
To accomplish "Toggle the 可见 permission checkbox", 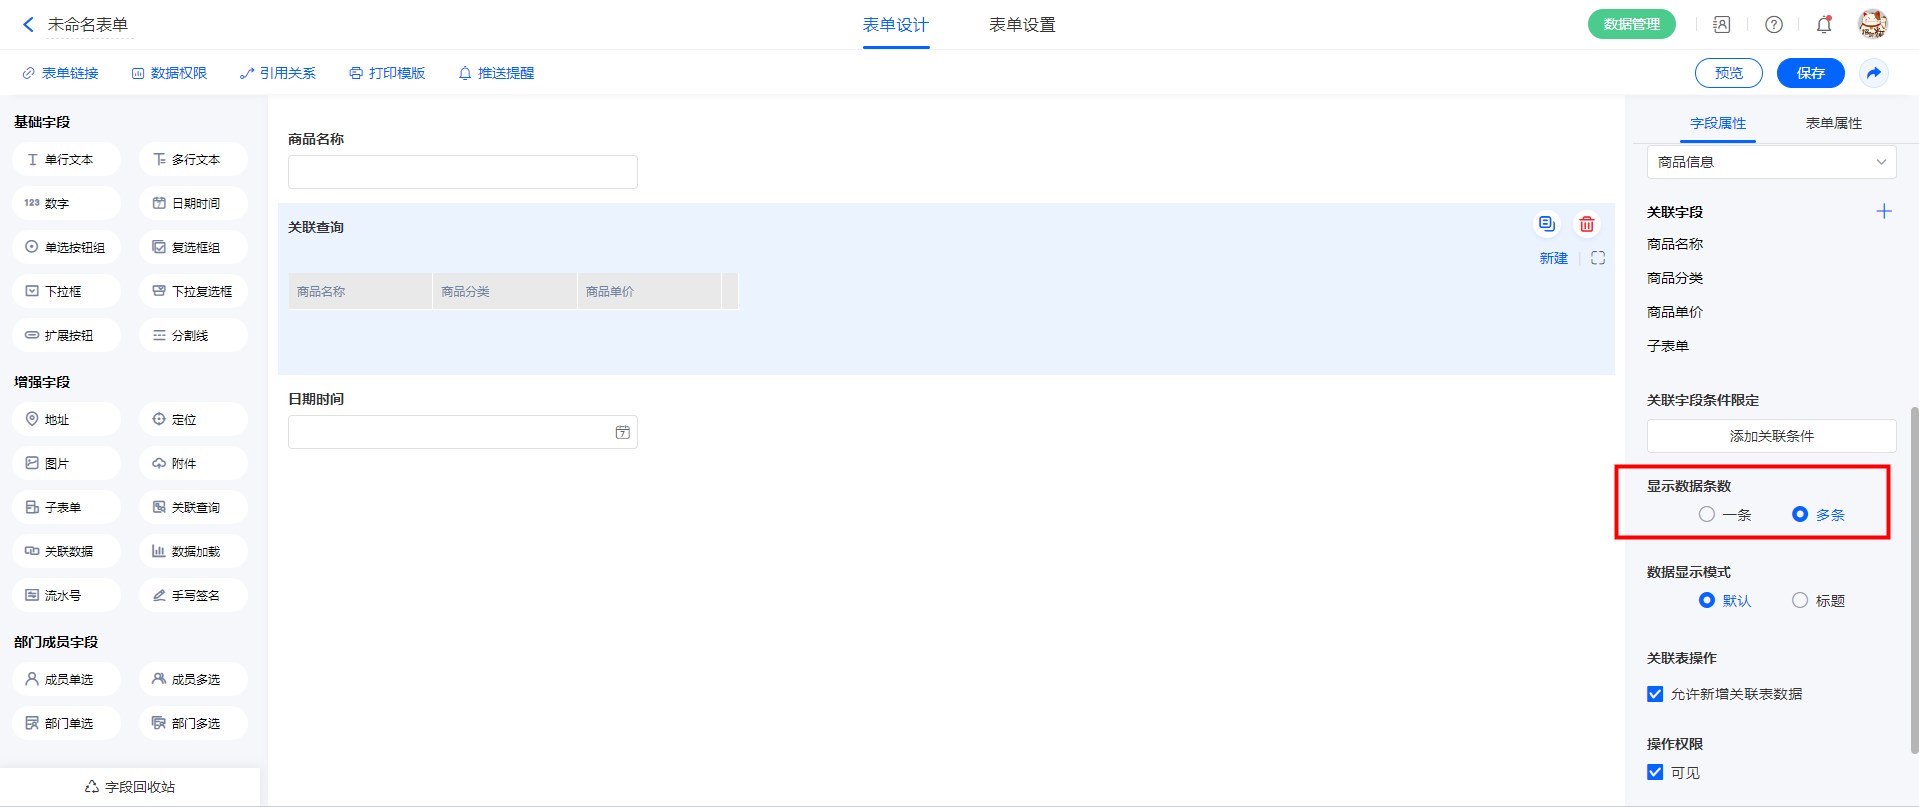I will click(1655, 772).
